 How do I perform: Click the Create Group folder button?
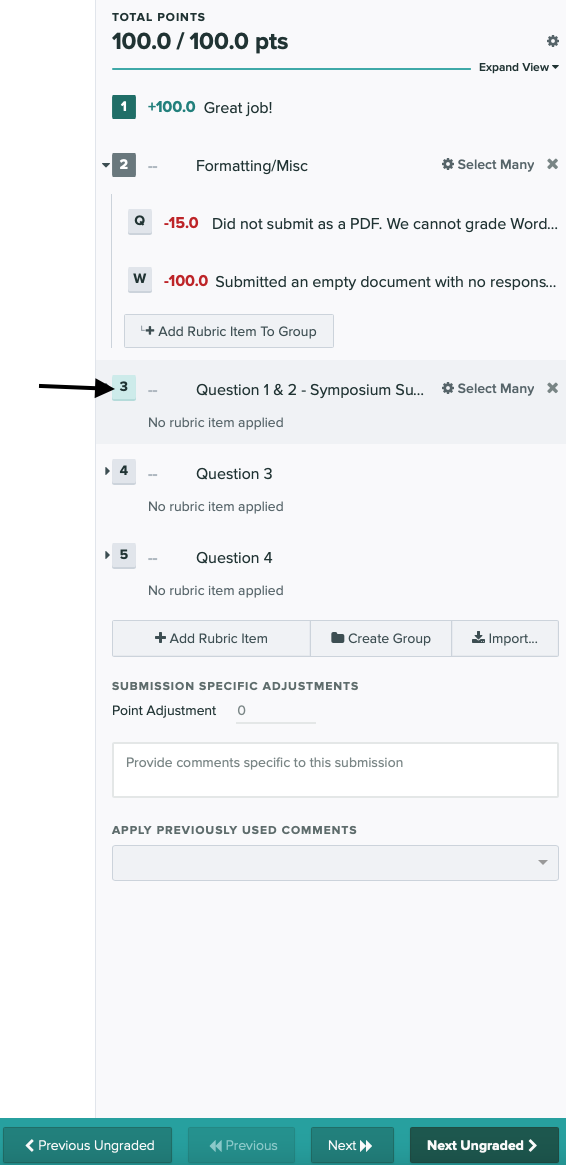coord(381,638)
